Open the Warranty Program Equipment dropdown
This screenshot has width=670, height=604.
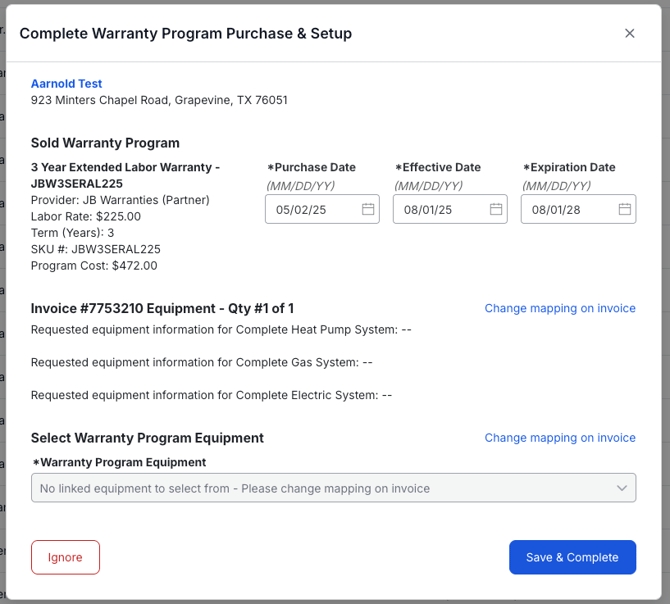tap(320, 488)
